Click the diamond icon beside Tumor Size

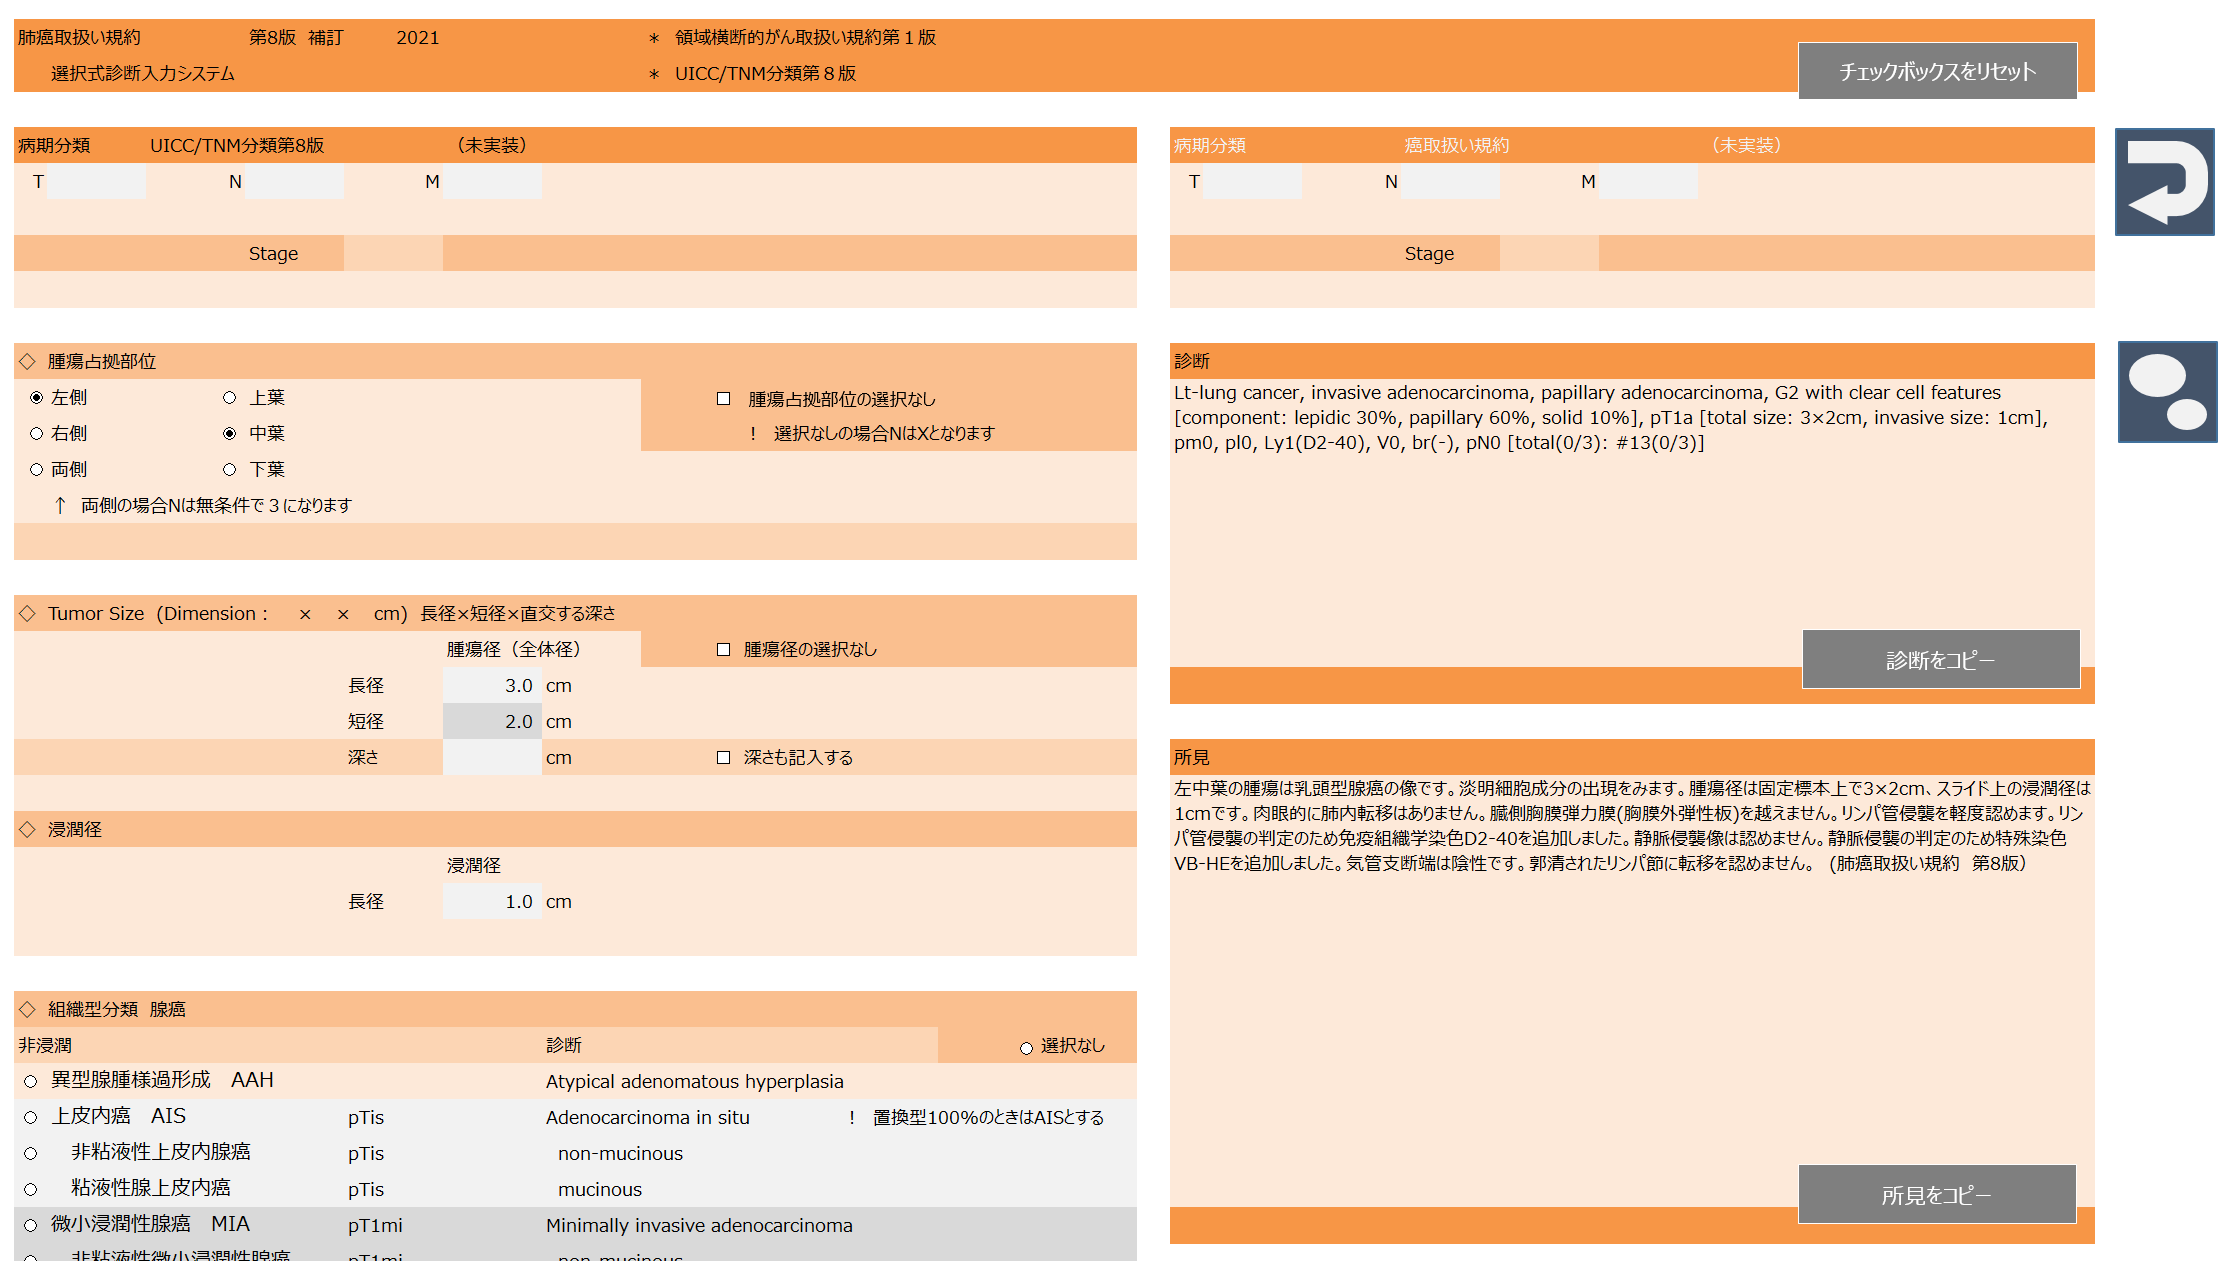(28, 613)
